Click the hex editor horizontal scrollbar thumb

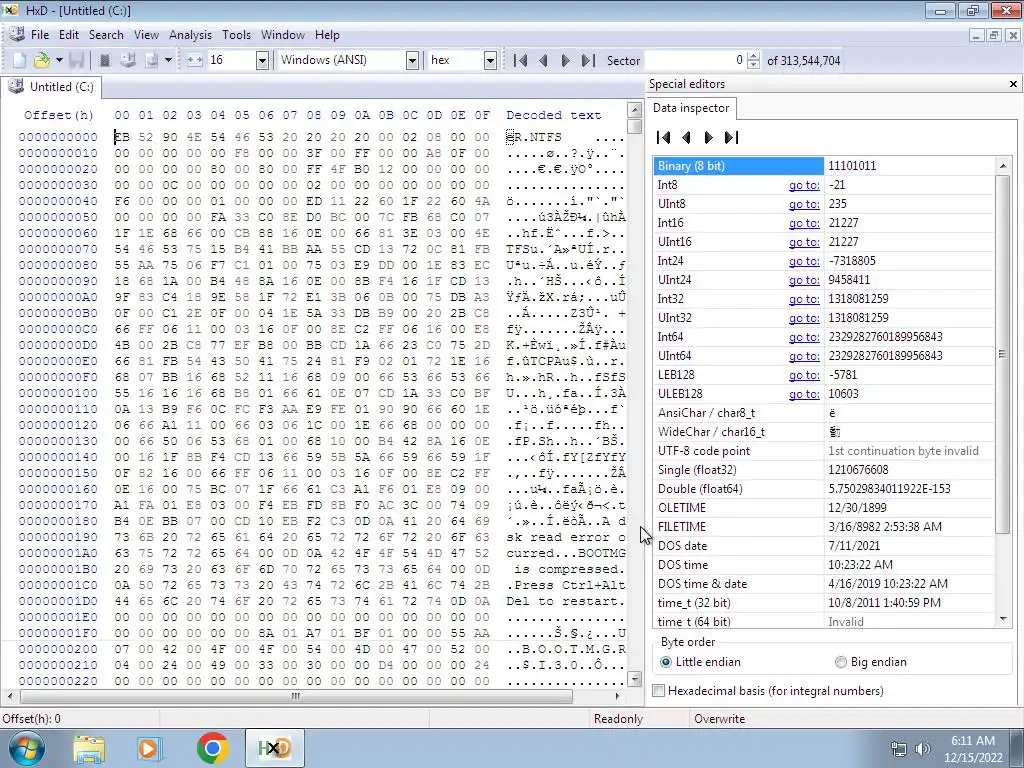point(296,696)
